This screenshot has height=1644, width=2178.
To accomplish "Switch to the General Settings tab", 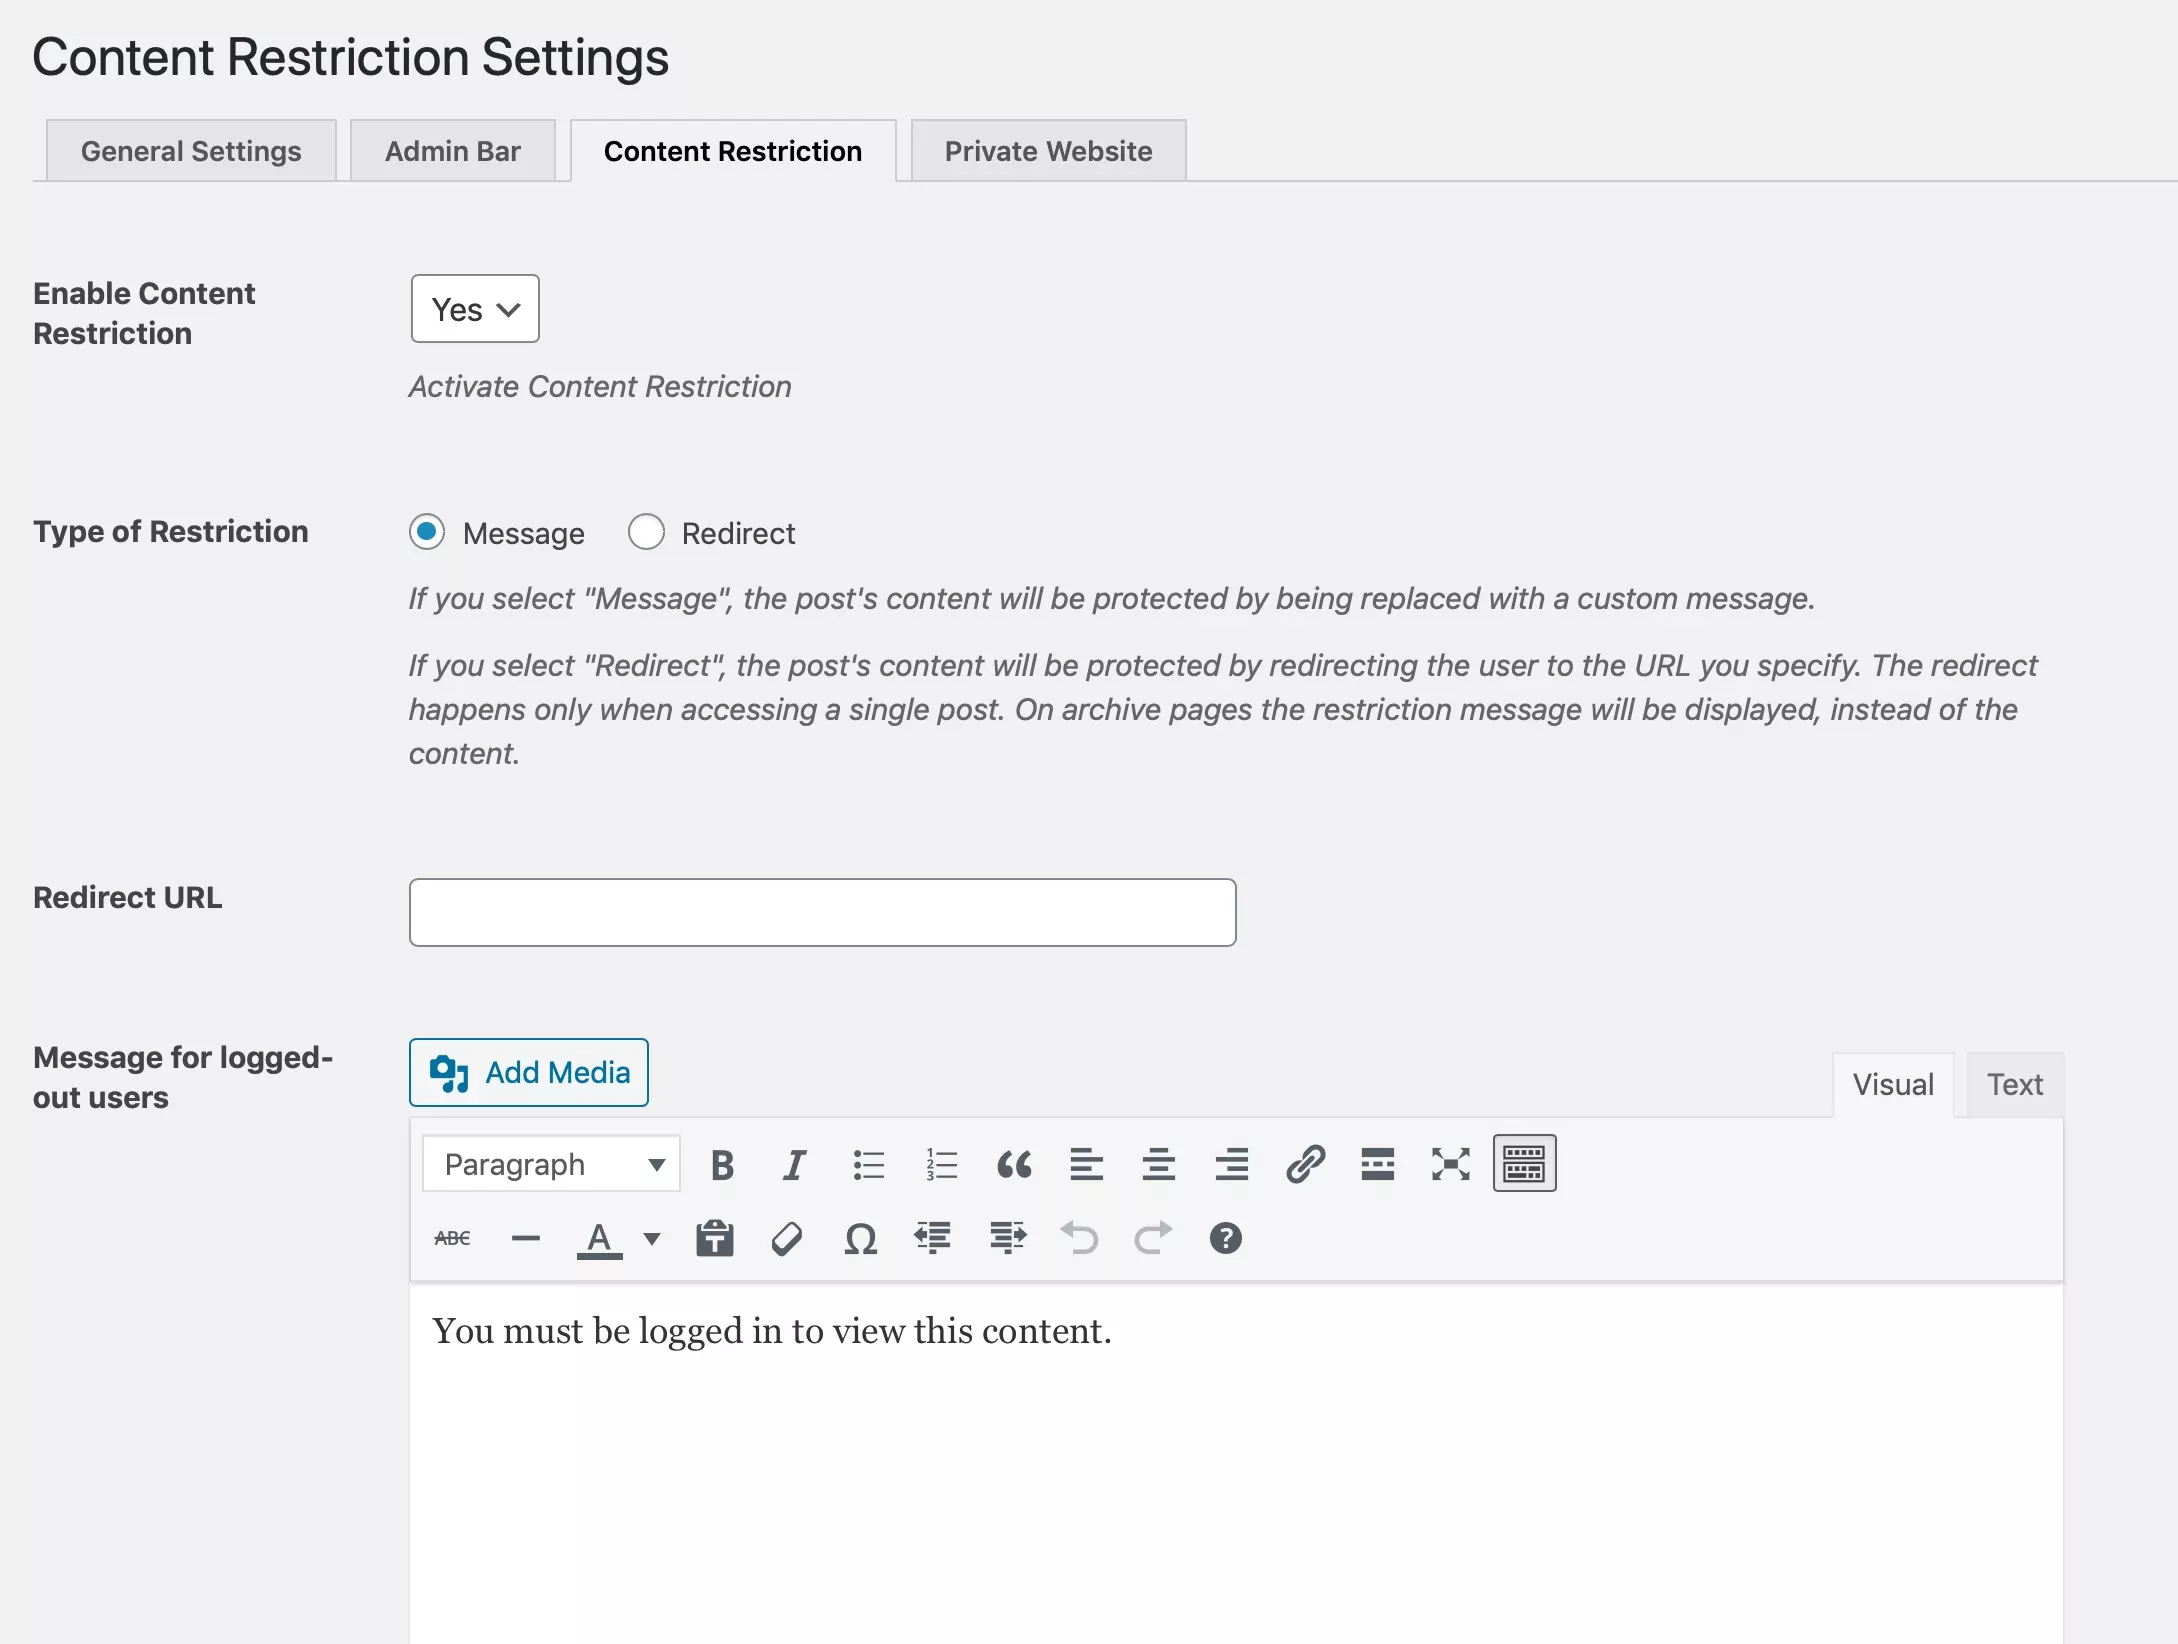I will 192,149.
